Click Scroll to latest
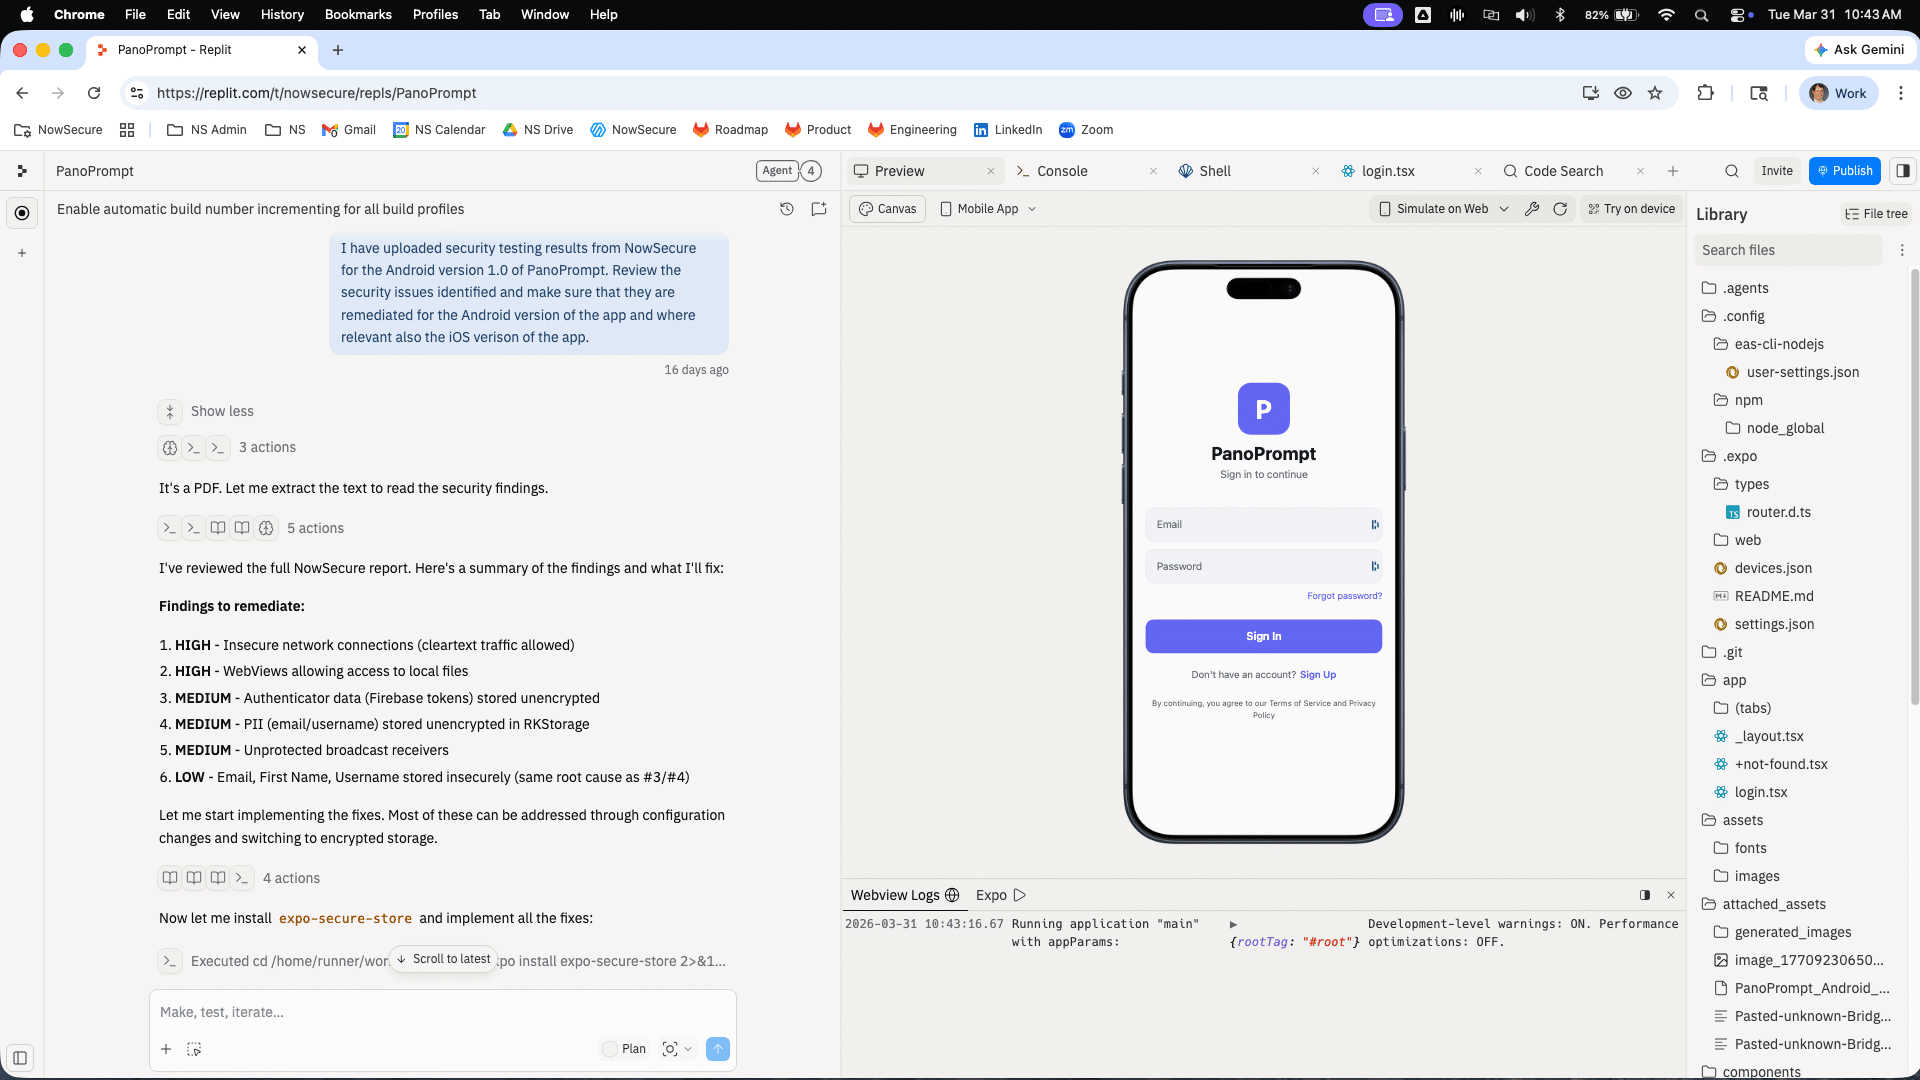 (x=443, y=959)
